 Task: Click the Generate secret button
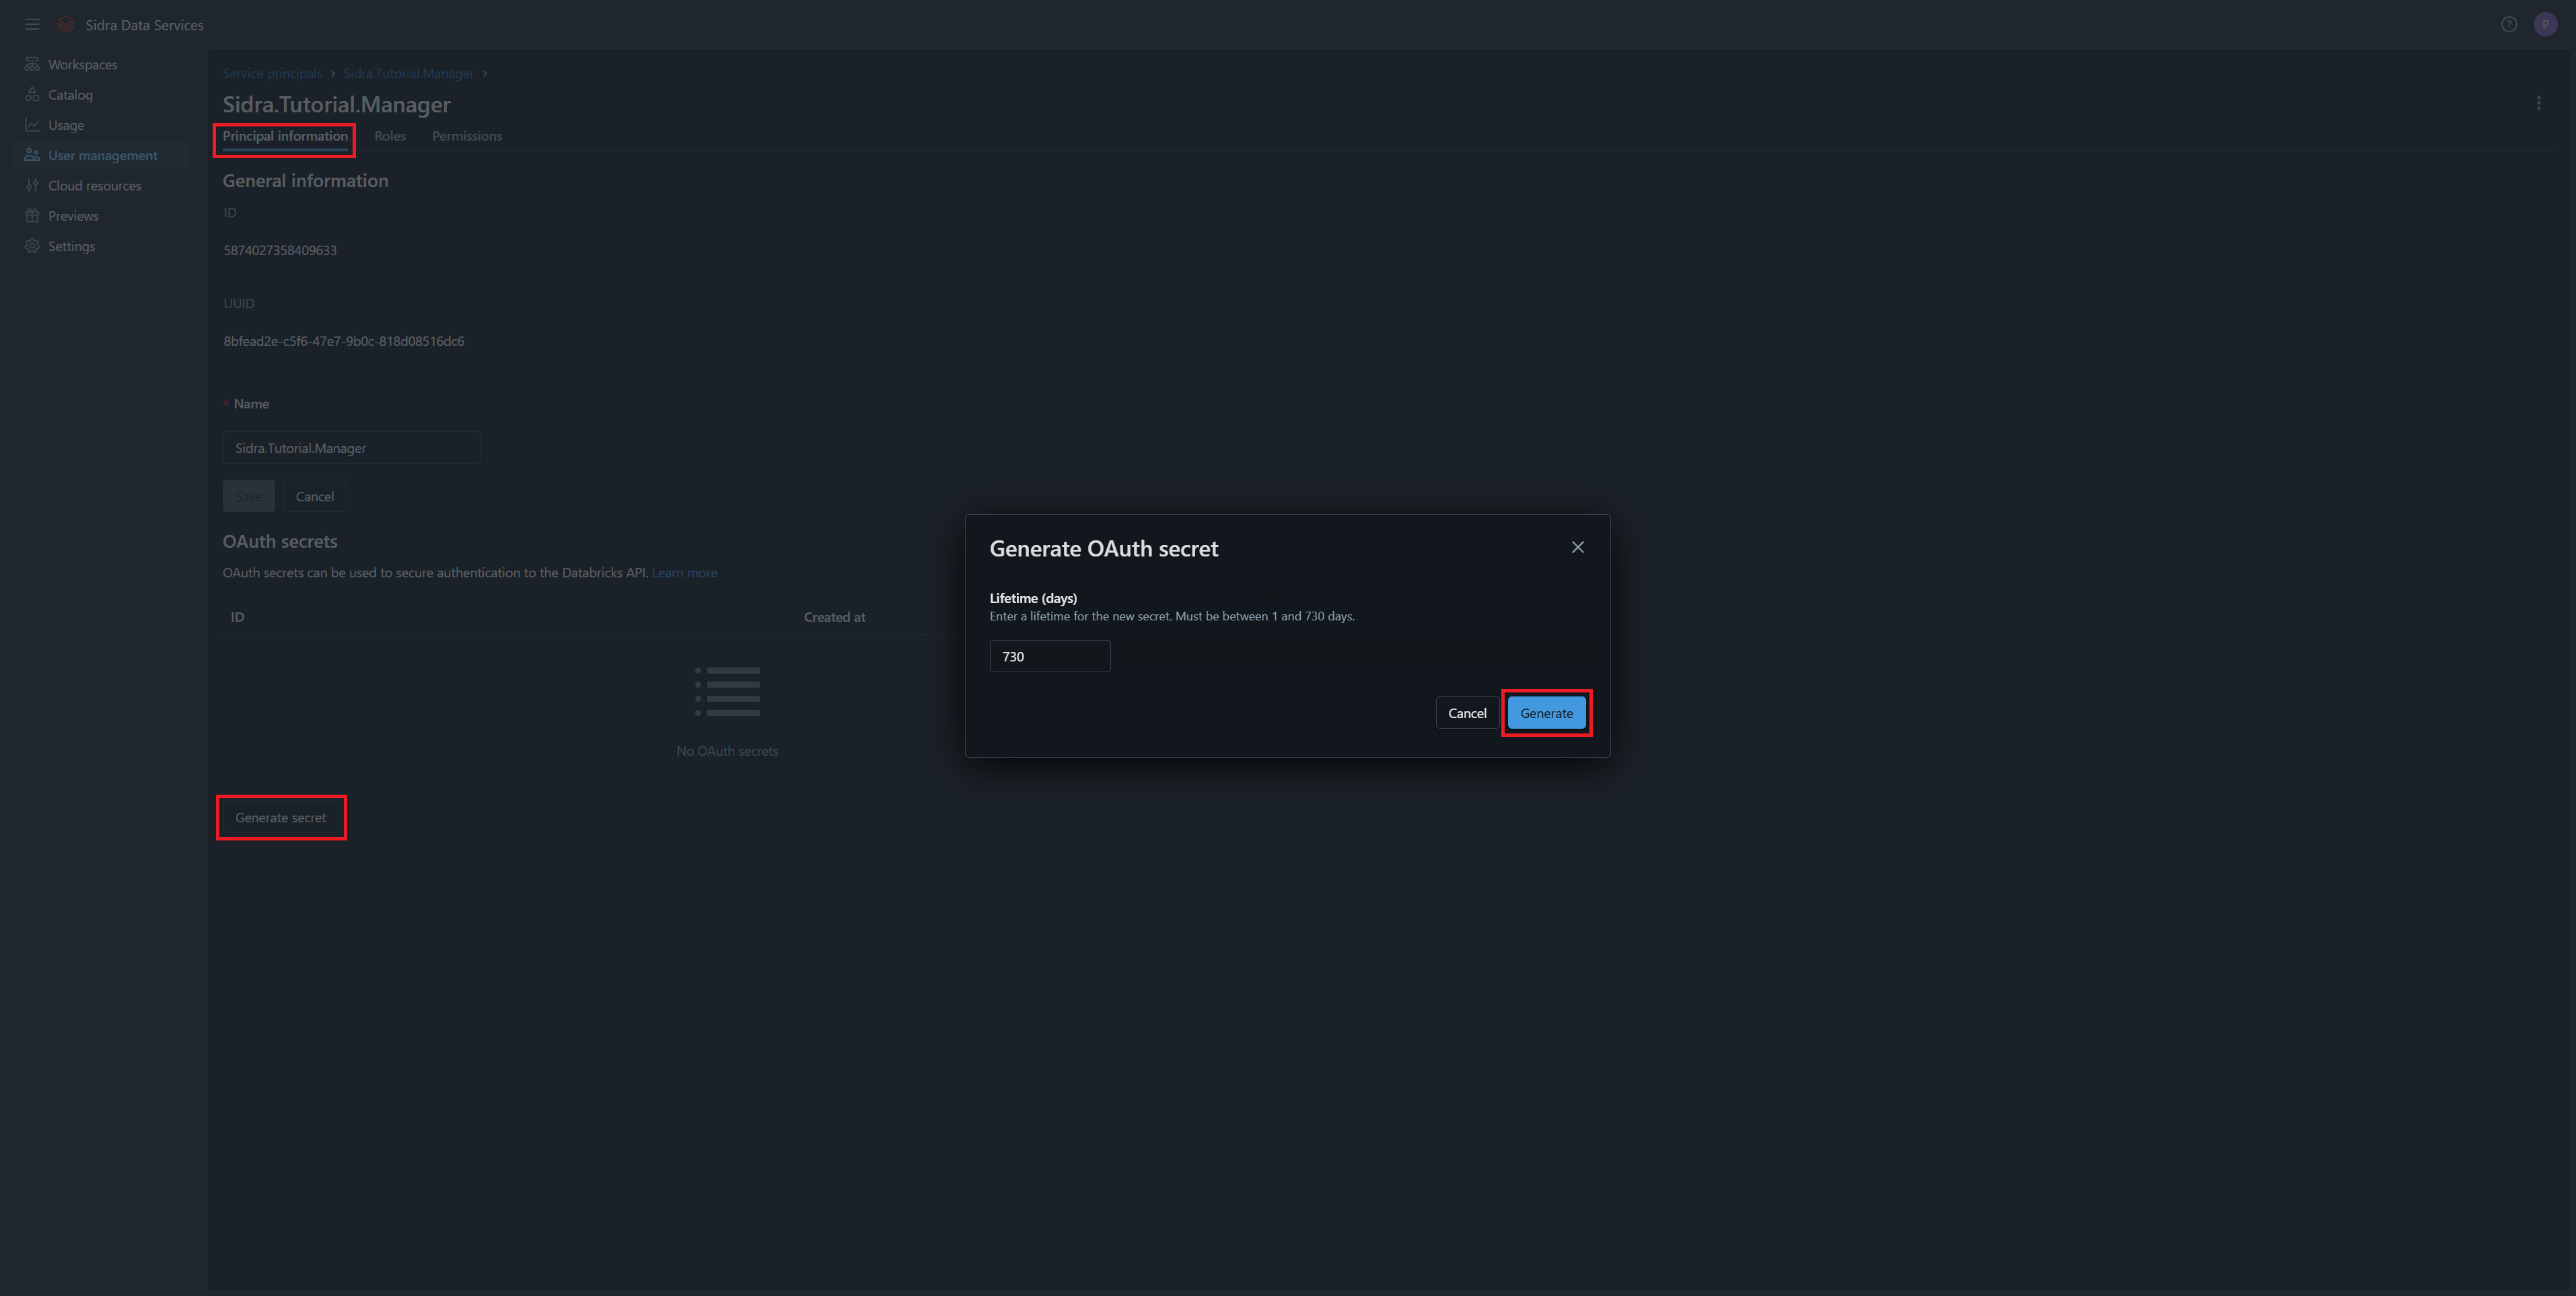[x=281, y=818]
